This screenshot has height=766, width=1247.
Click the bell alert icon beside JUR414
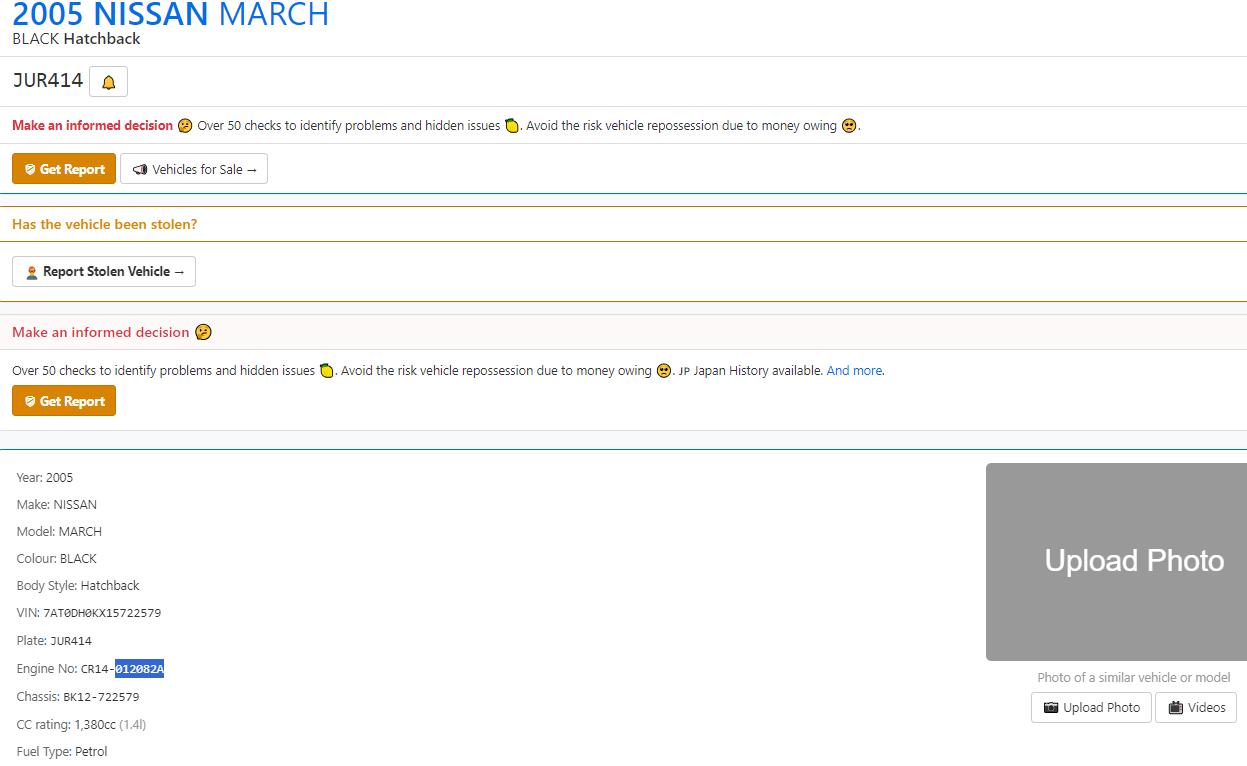coord(108,82)
